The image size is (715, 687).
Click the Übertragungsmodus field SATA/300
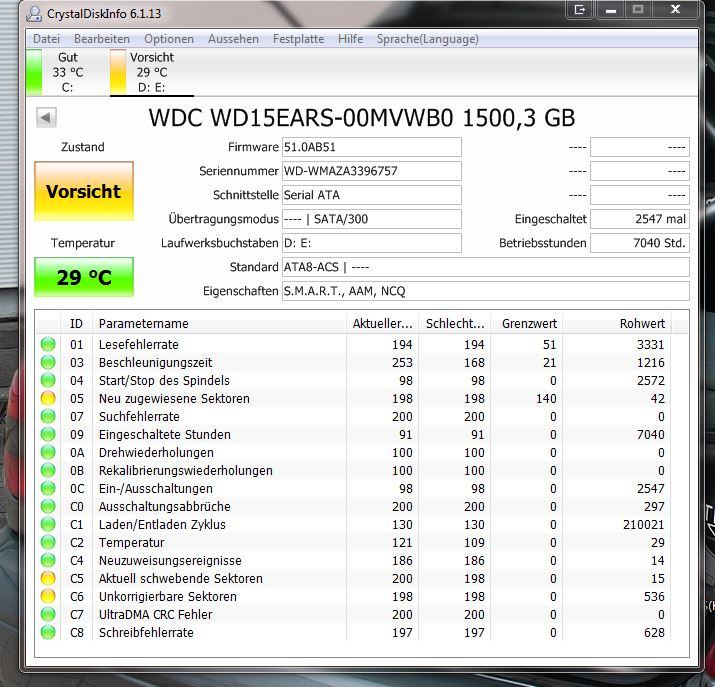click(372, 219)
